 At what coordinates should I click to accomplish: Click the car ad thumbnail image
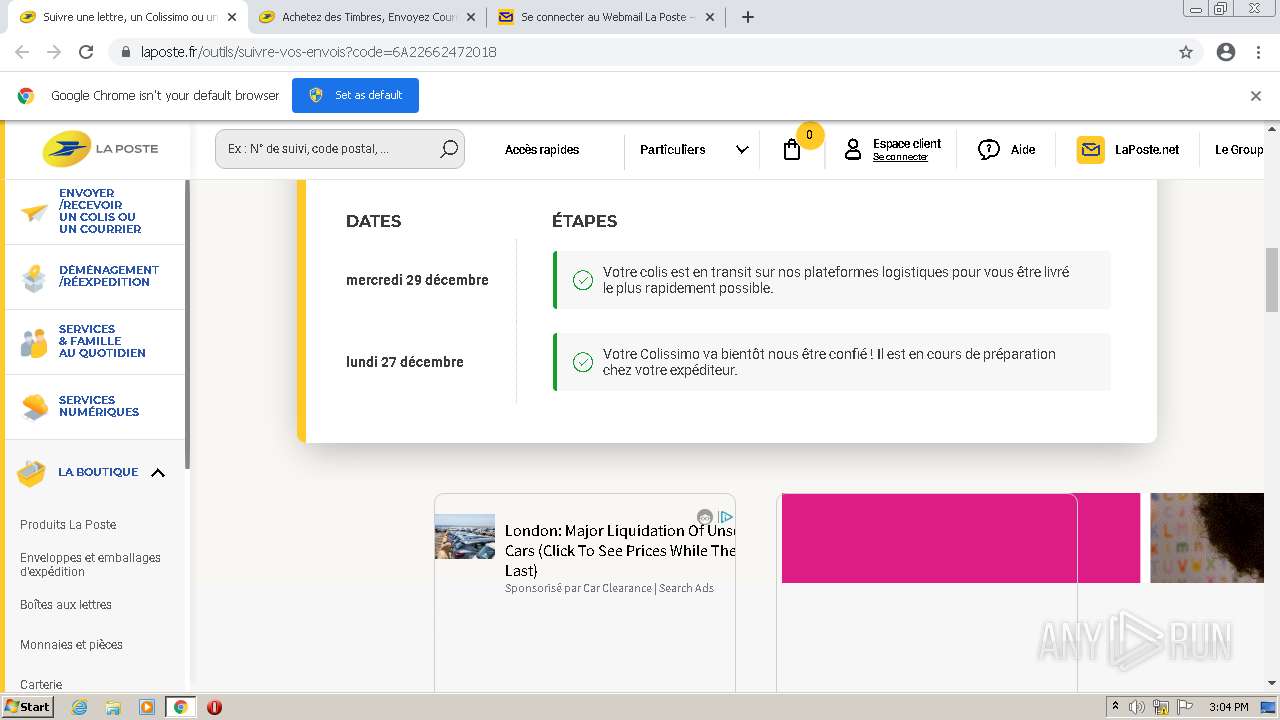(464, 536)
